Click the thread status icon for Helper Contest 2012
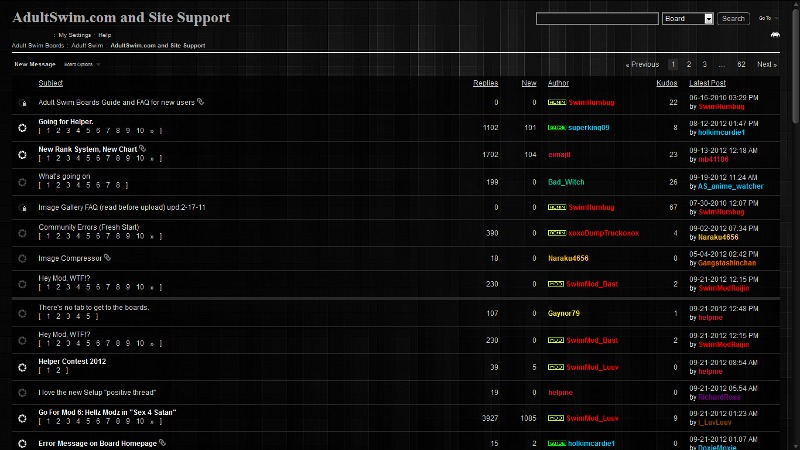The image size is (800, 450). point(22,367)
